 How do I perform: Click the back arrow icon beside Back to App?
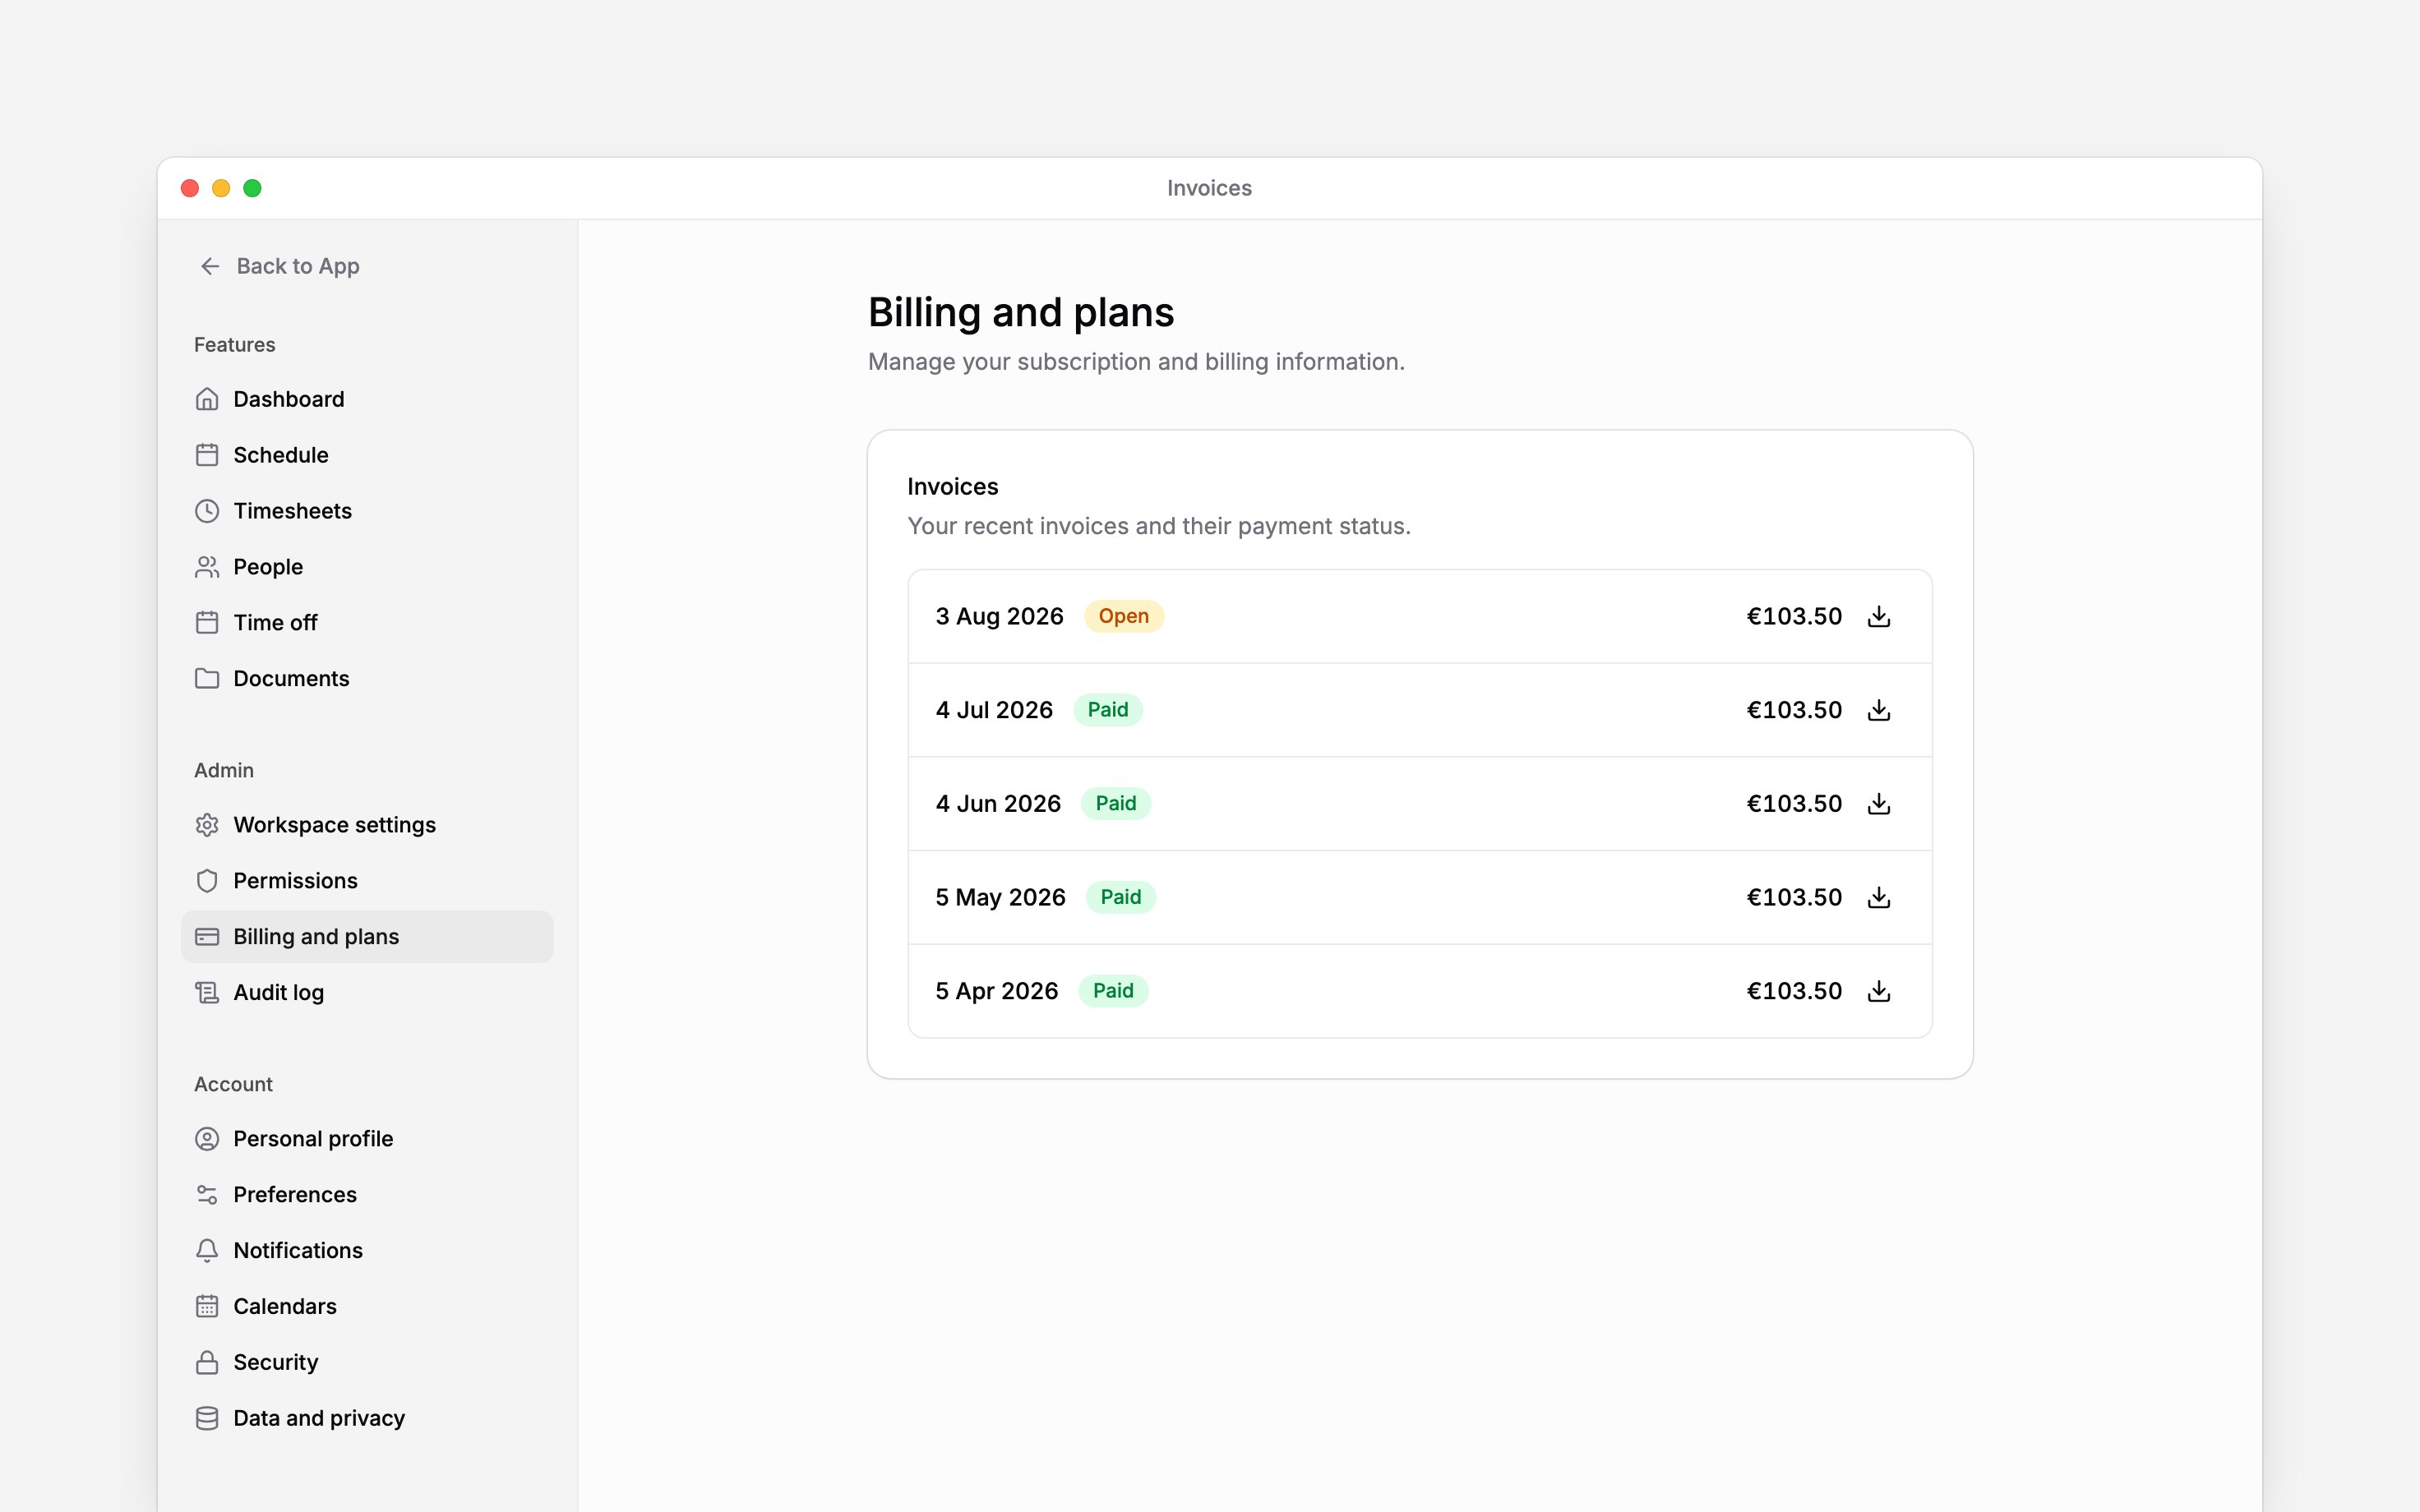point(210,266)
